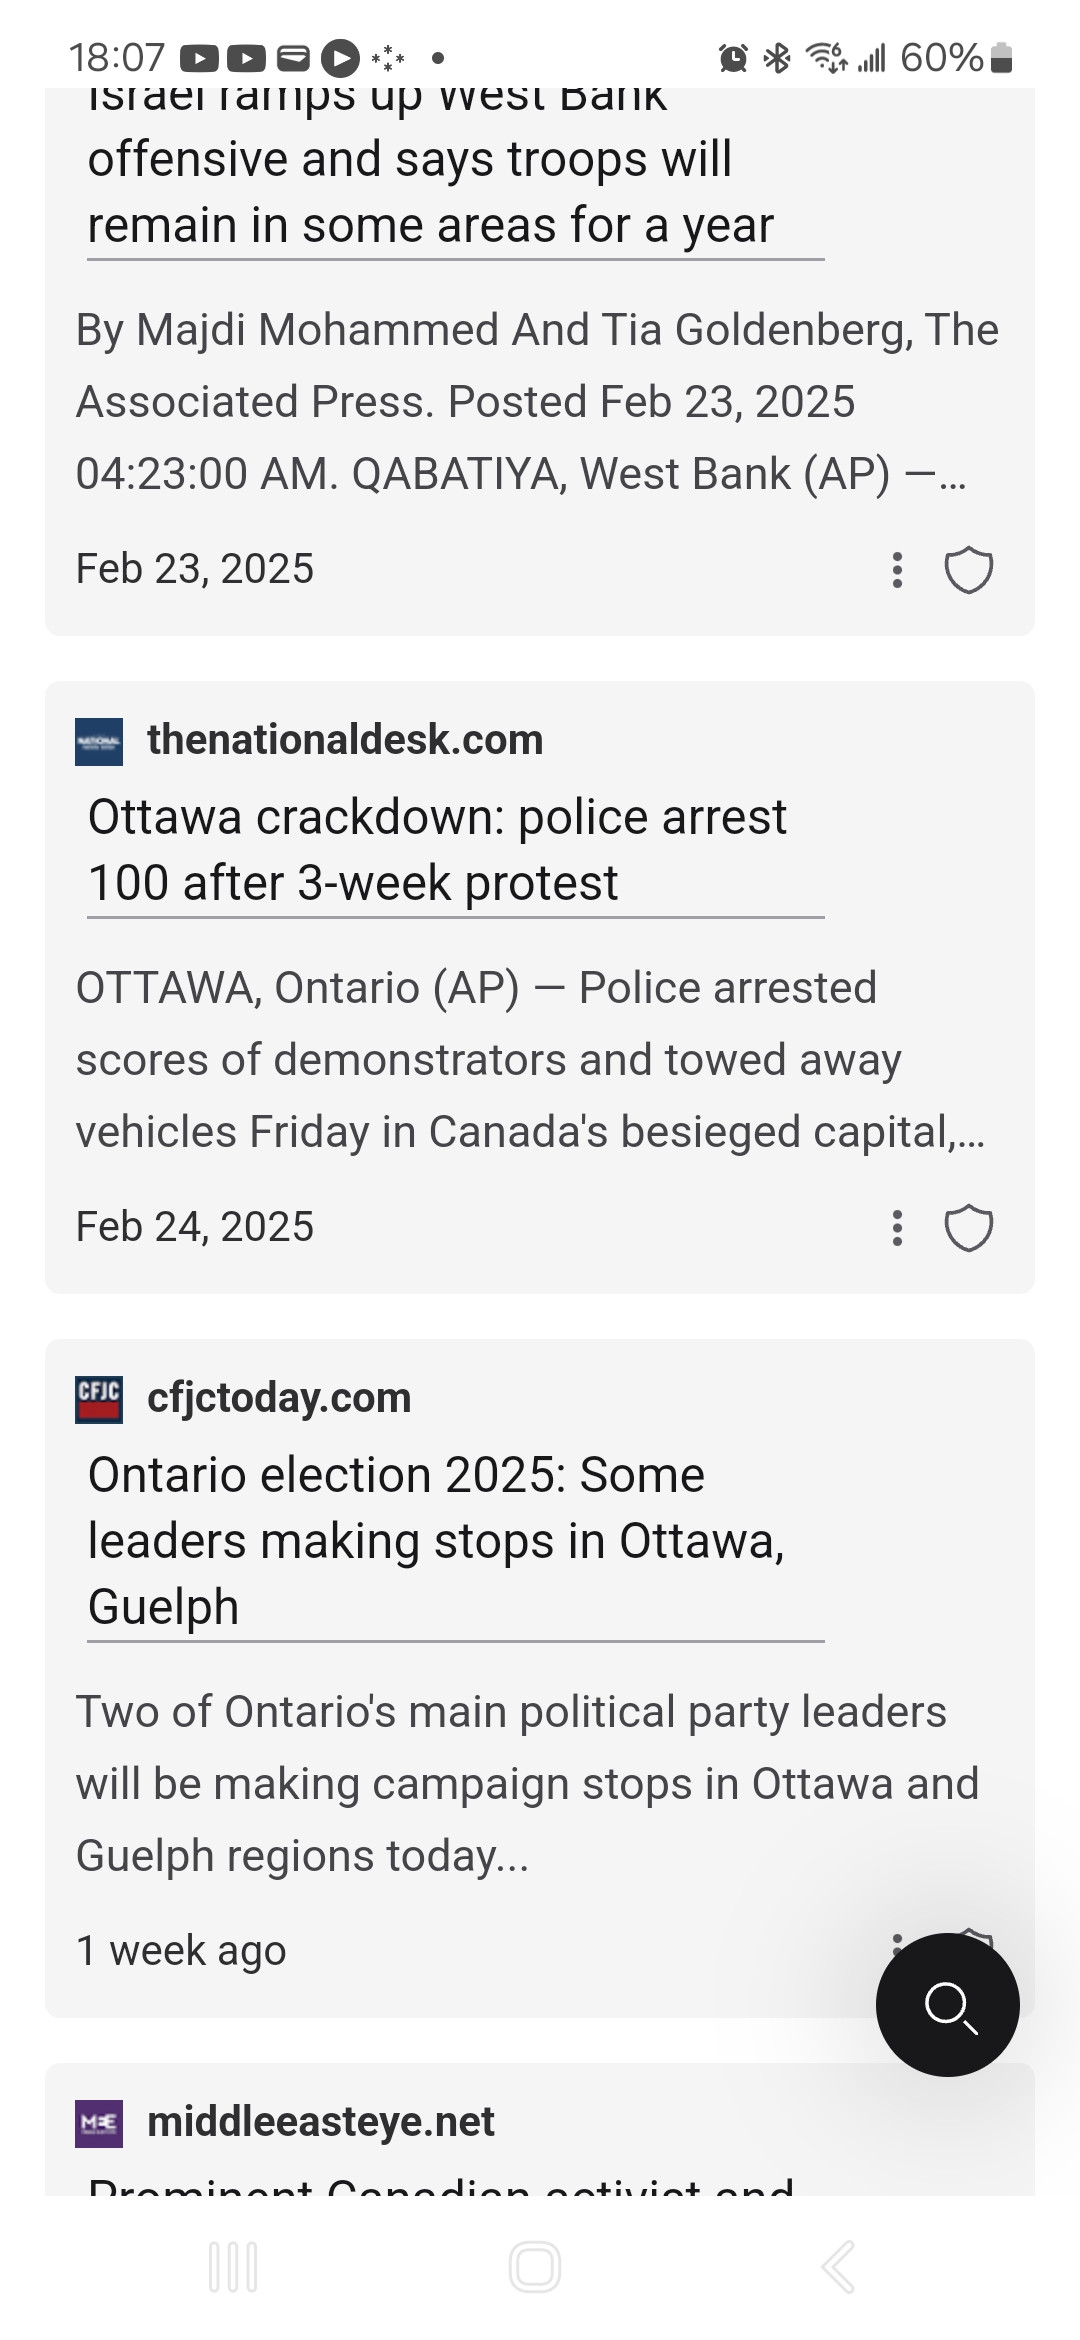The height and width of the screenshot is (2340, 1080).
Task: Open three-dot menu for Israel West Bank article
Action: [897, 570]
